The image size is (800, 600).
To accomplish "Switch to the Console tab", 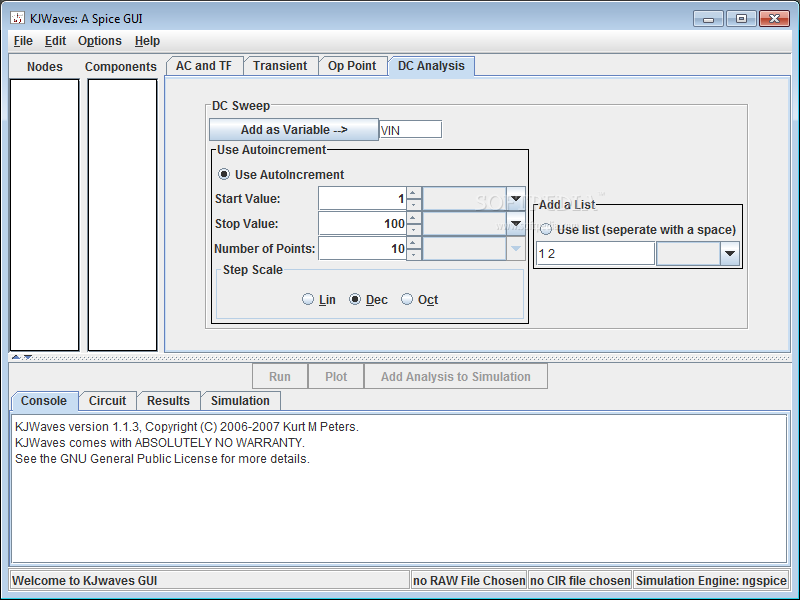I will pyautogui.click(x=44, y=401).
